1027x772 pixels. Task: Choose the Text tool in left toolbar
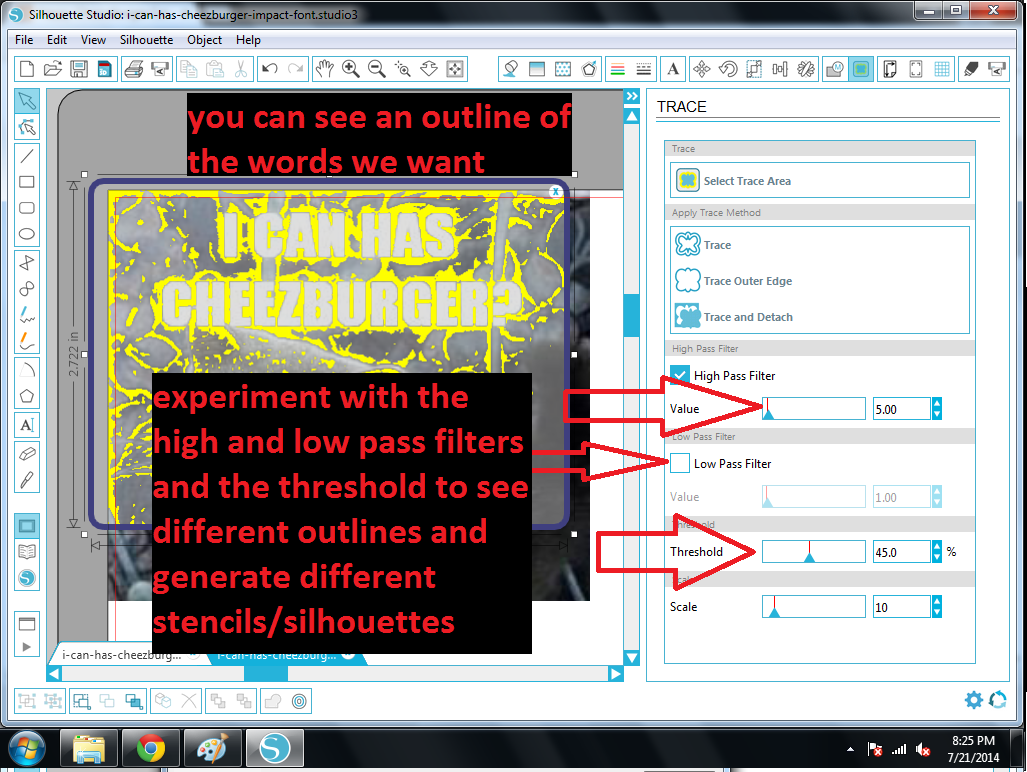pyautogui.click(x=27, y=426)
